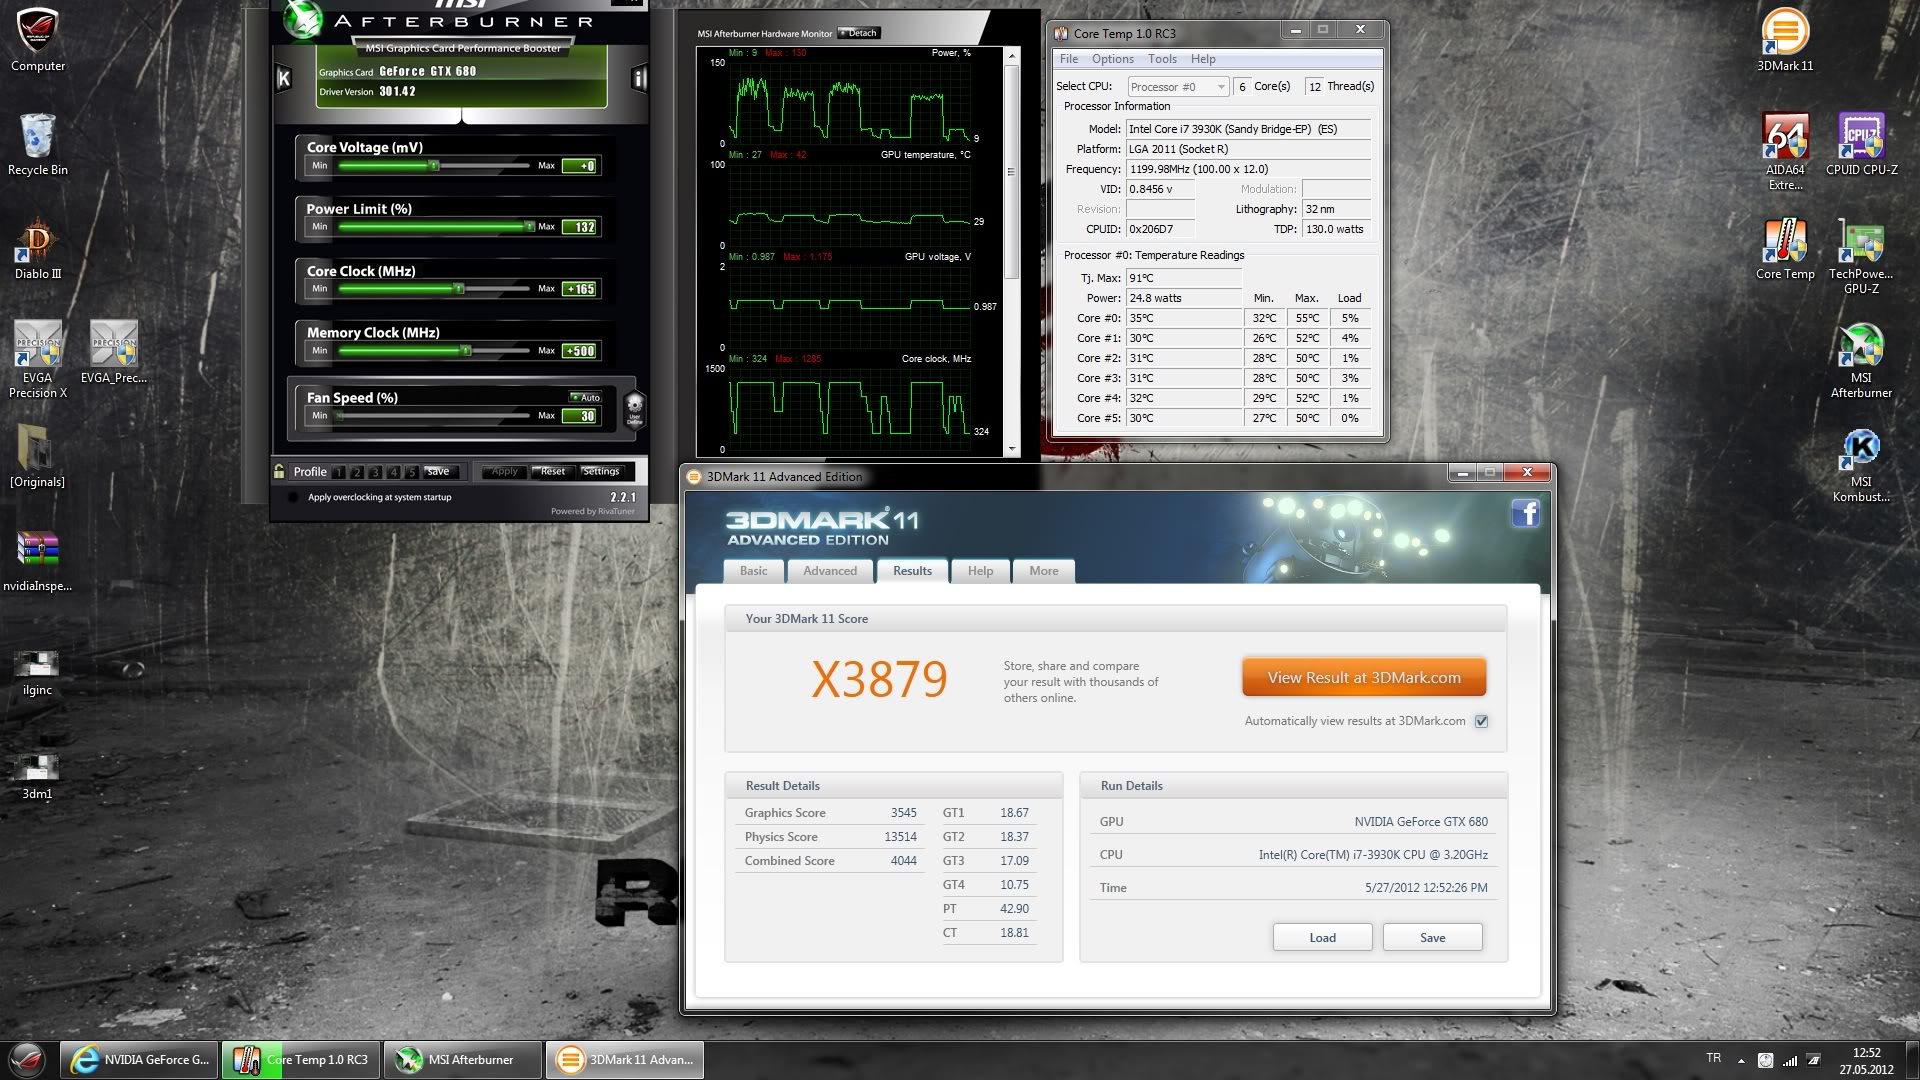Launch the Core Temp desktop shortcut

tap(1785, 249)
